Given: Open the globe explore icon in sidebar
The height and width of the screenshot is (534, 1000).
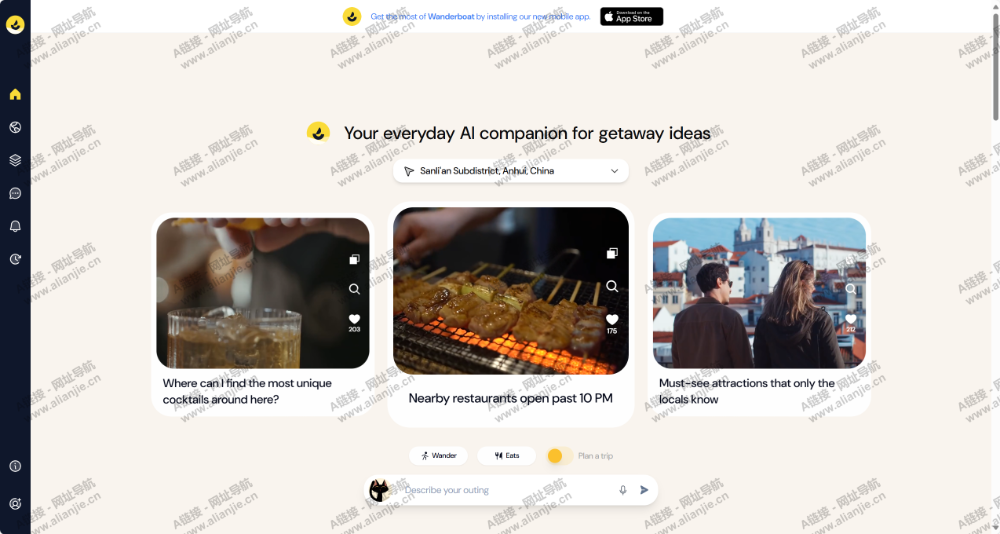Looking at the screenshot, I should click(x=15, y=128).
